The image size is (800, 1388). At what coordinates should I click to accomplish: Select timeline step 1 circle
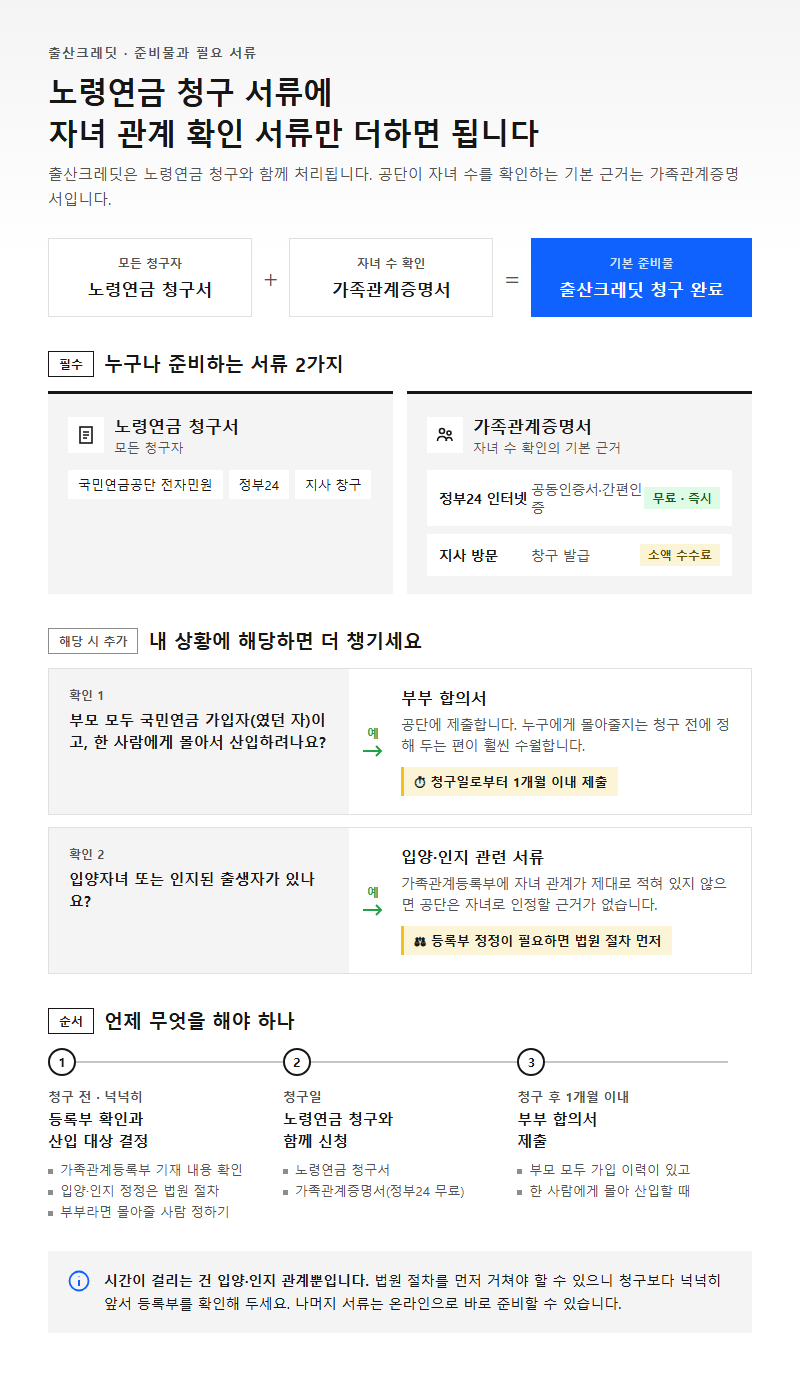click(x=62, y=1062)
